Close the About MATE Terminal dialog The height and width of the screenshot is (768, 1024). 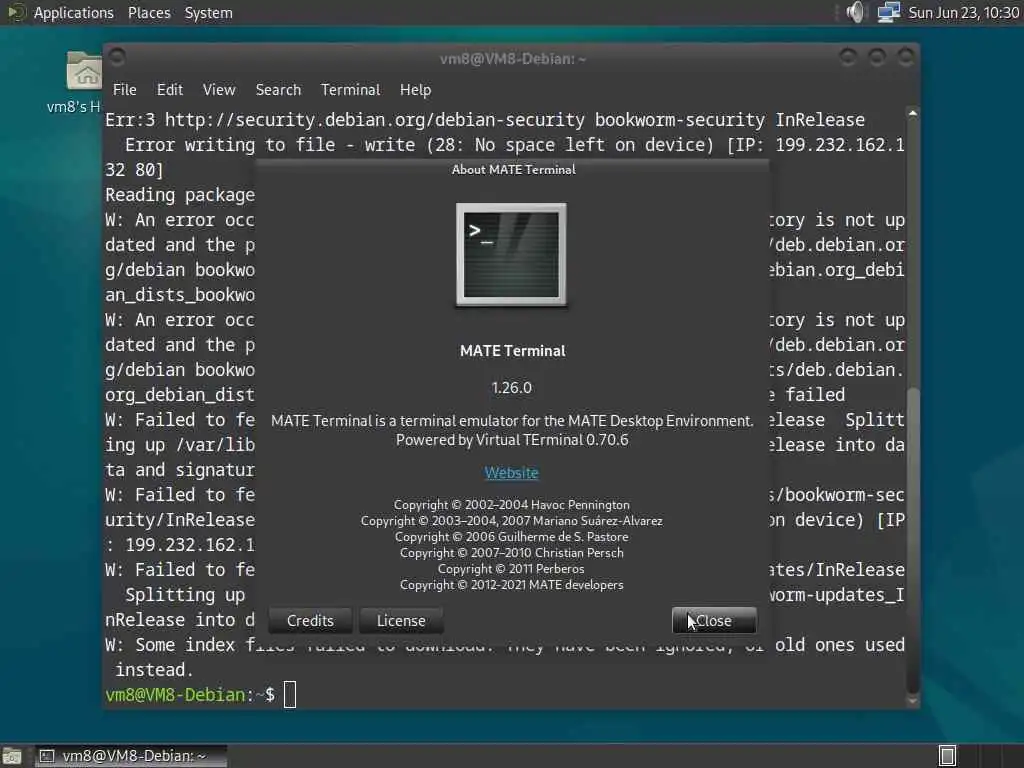tap(714, 620)
